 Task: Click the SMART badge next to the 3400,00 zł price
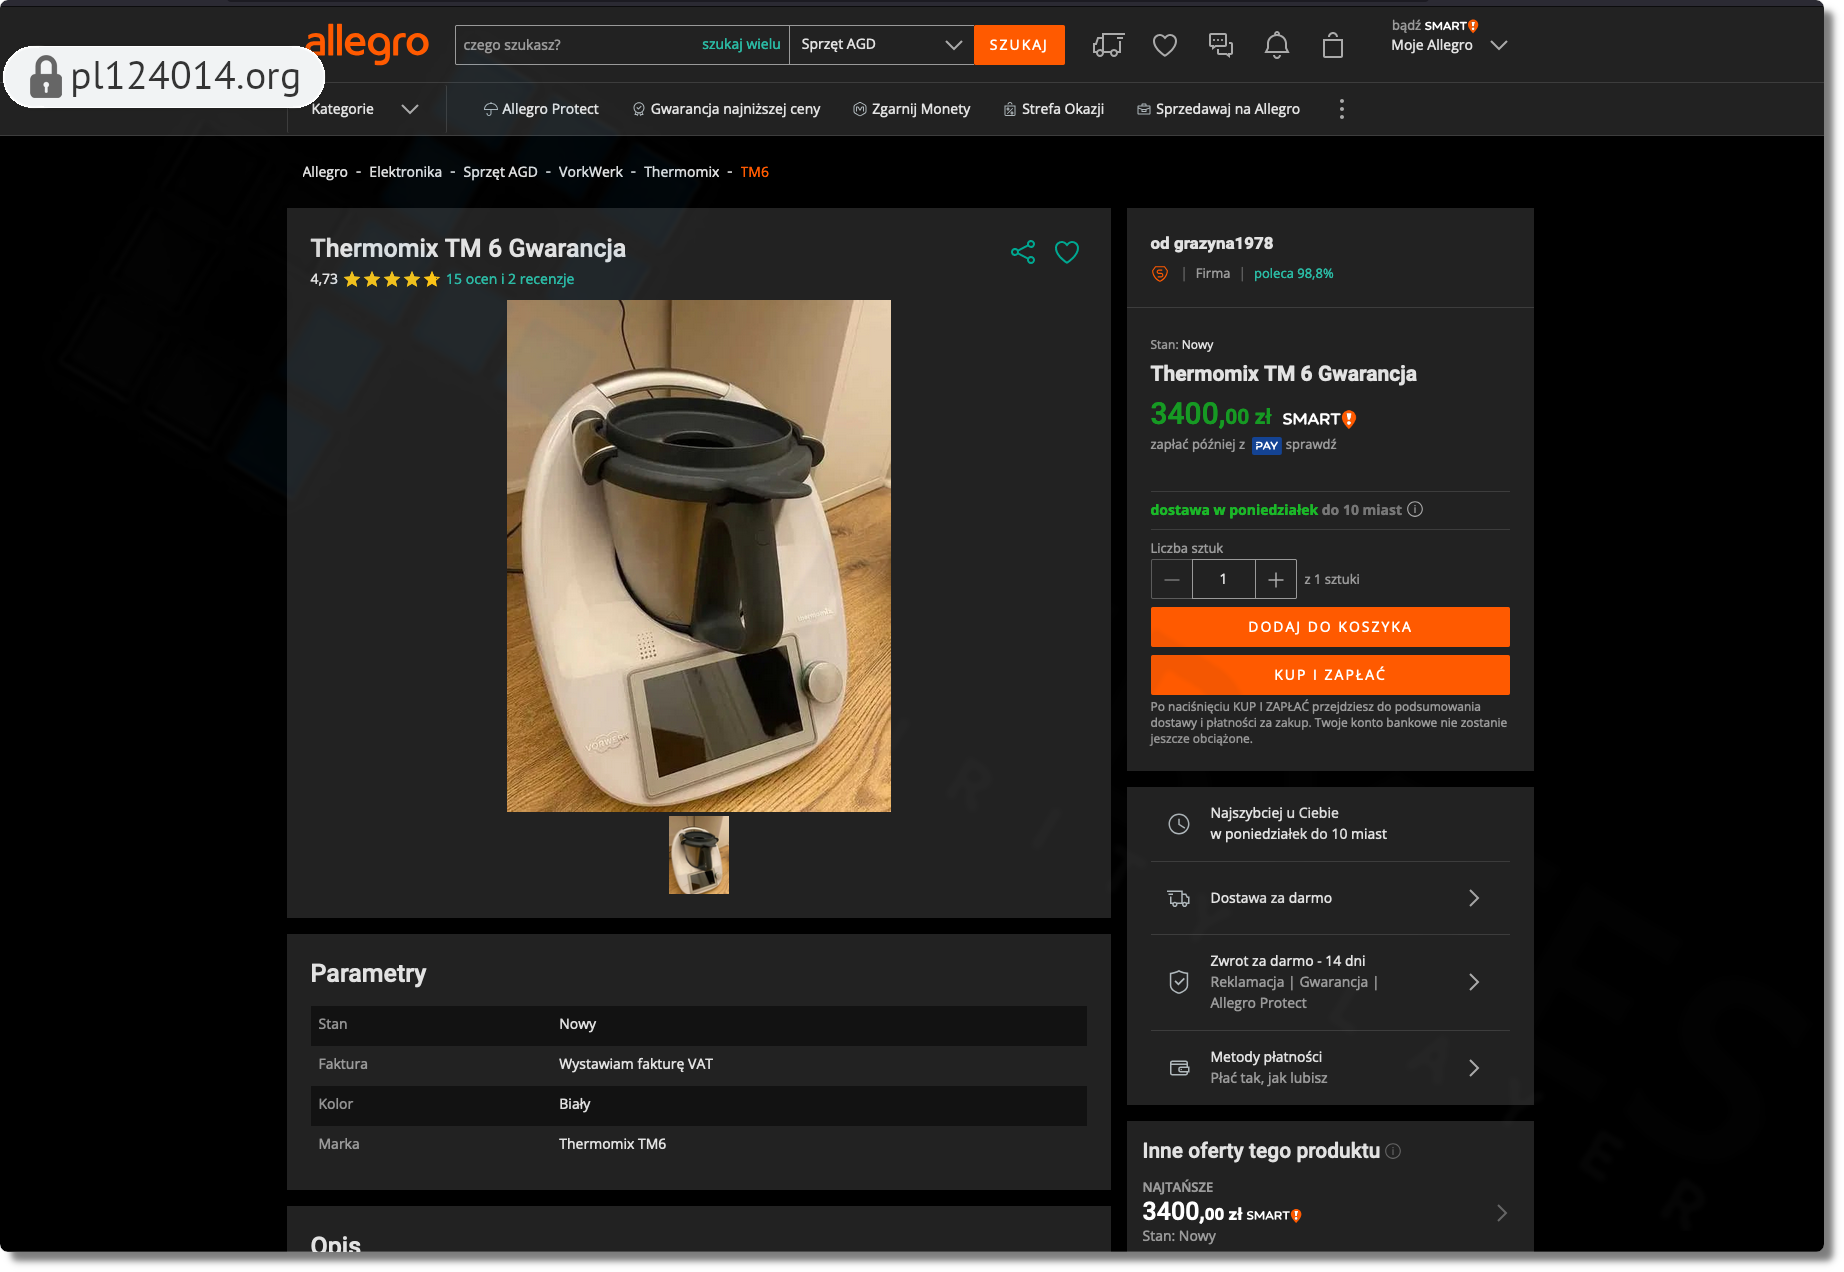[1319, 419]
